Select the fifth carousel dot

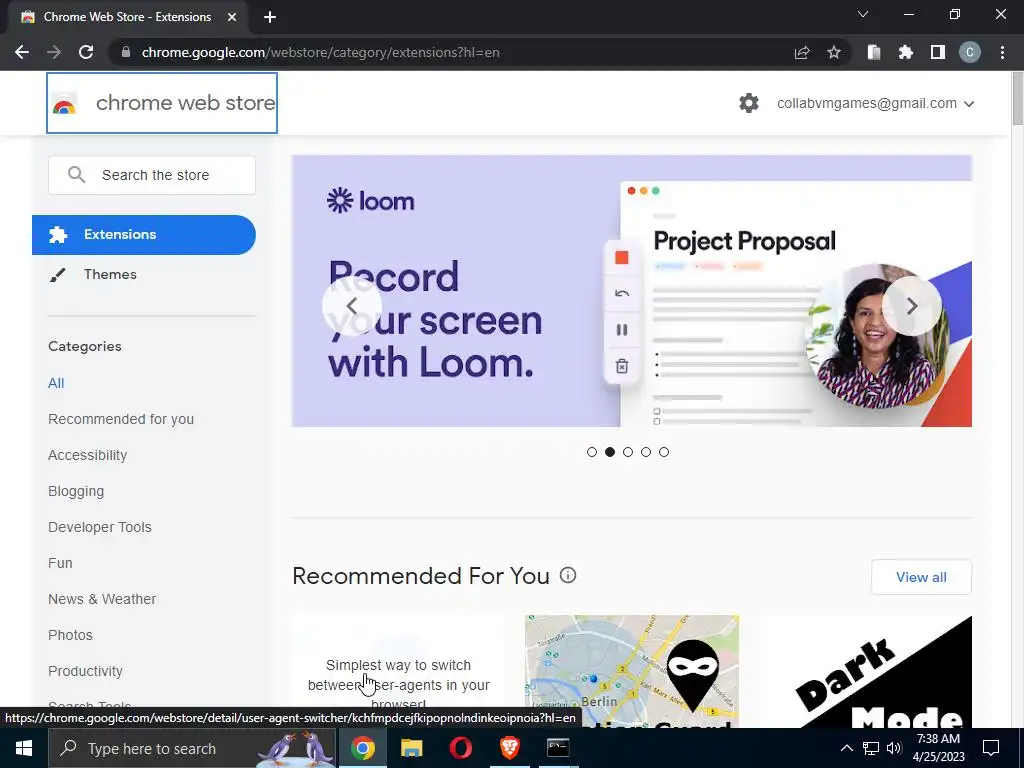(x=664, y=452)
